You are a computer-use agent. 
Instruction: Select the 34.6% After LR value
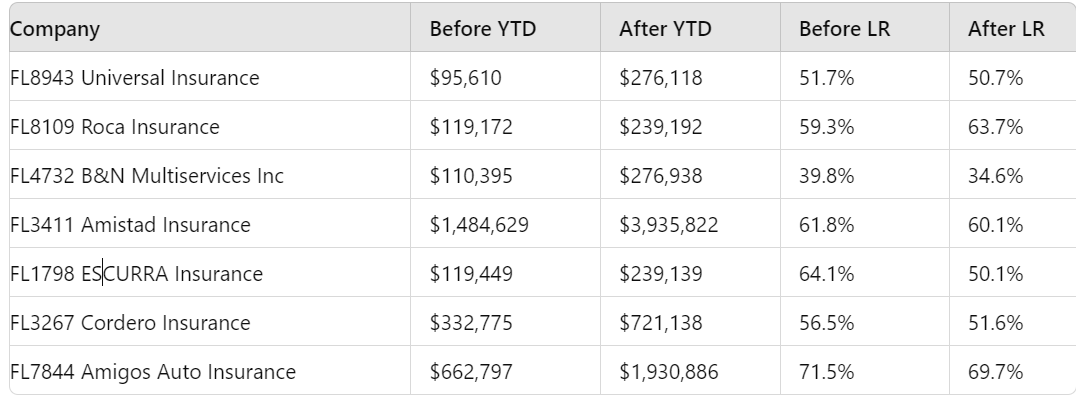[x=995, y=176]
